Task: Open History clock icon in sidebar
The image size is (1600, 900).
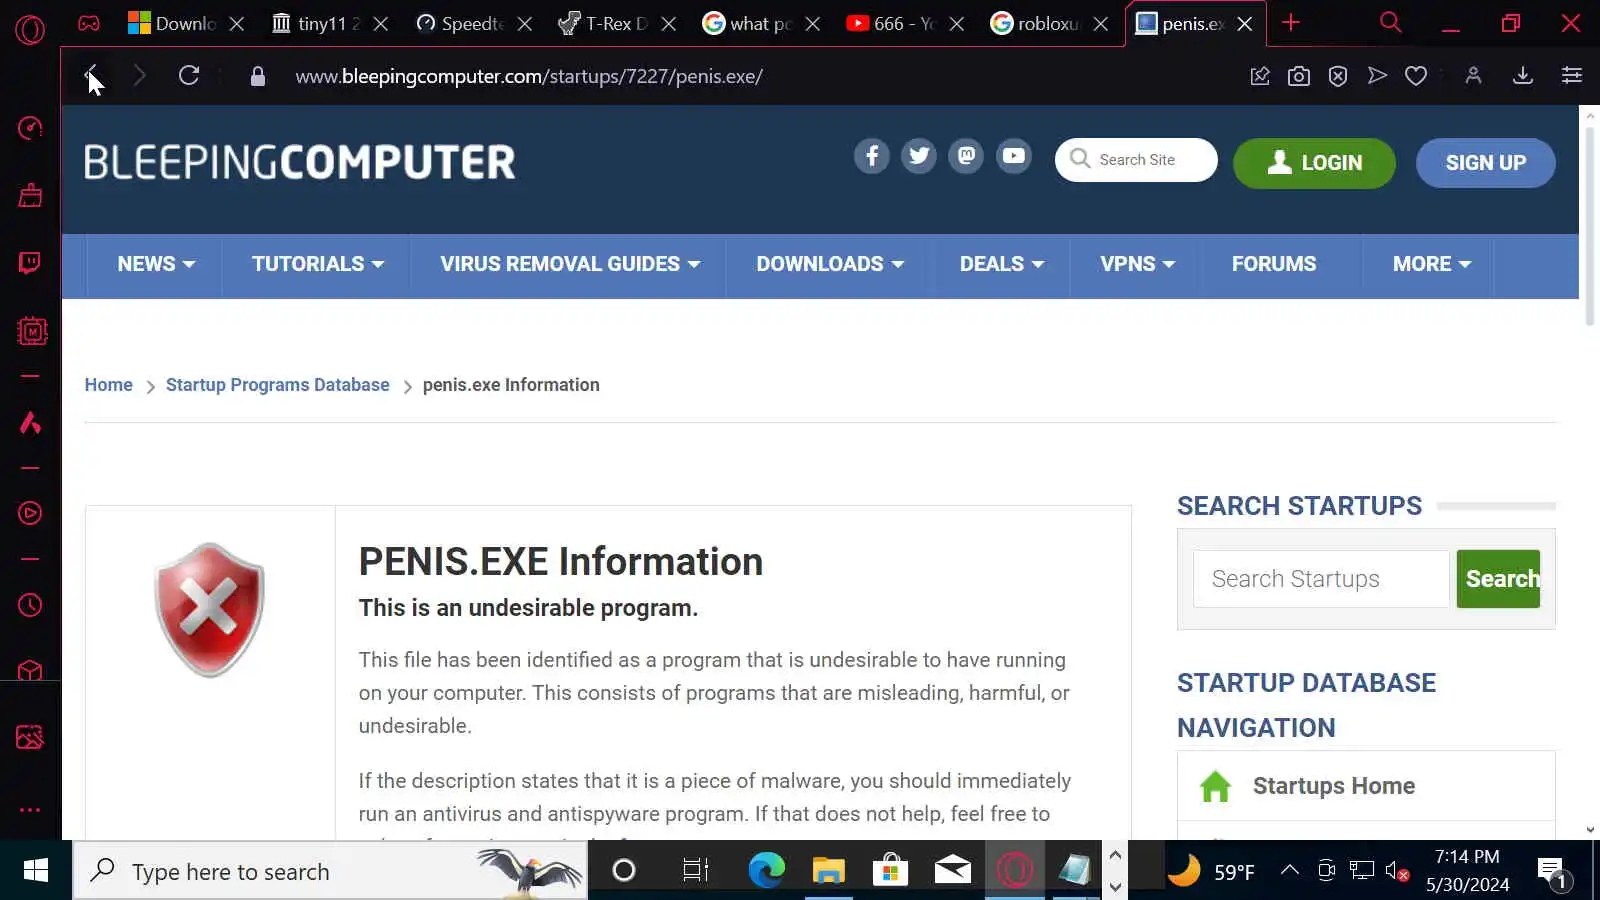Action: click(x=30, y=605)
